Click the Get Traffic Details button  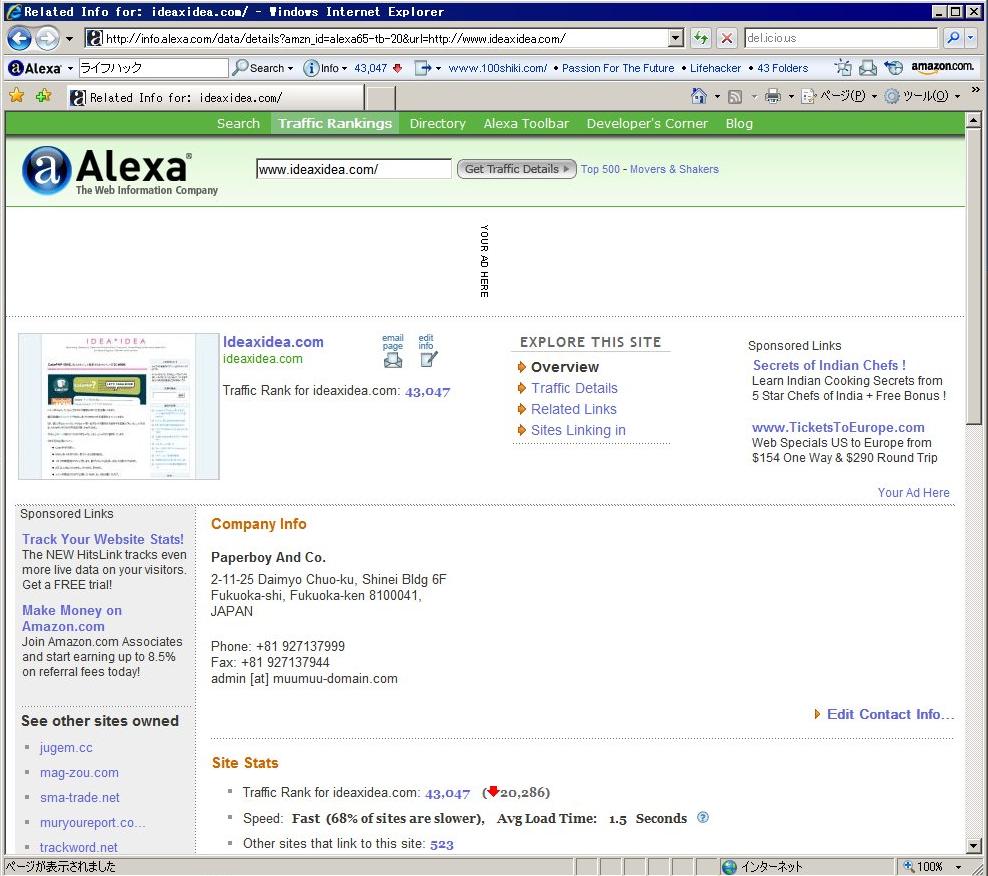(516, 169)
